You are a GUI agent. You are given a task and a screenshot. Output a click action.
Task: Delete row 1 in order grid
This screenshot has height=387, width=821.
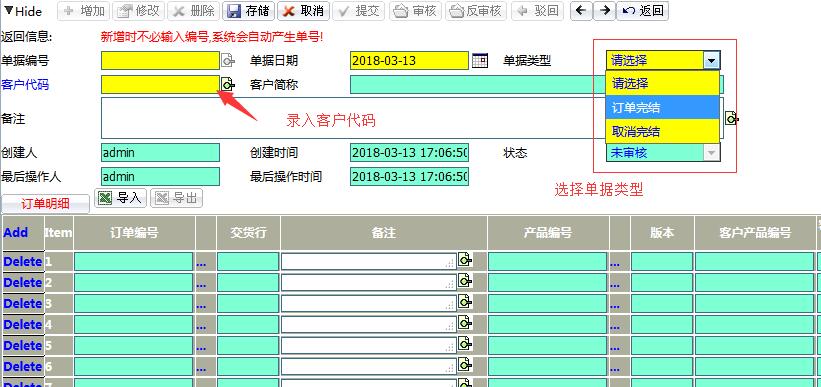23,261
